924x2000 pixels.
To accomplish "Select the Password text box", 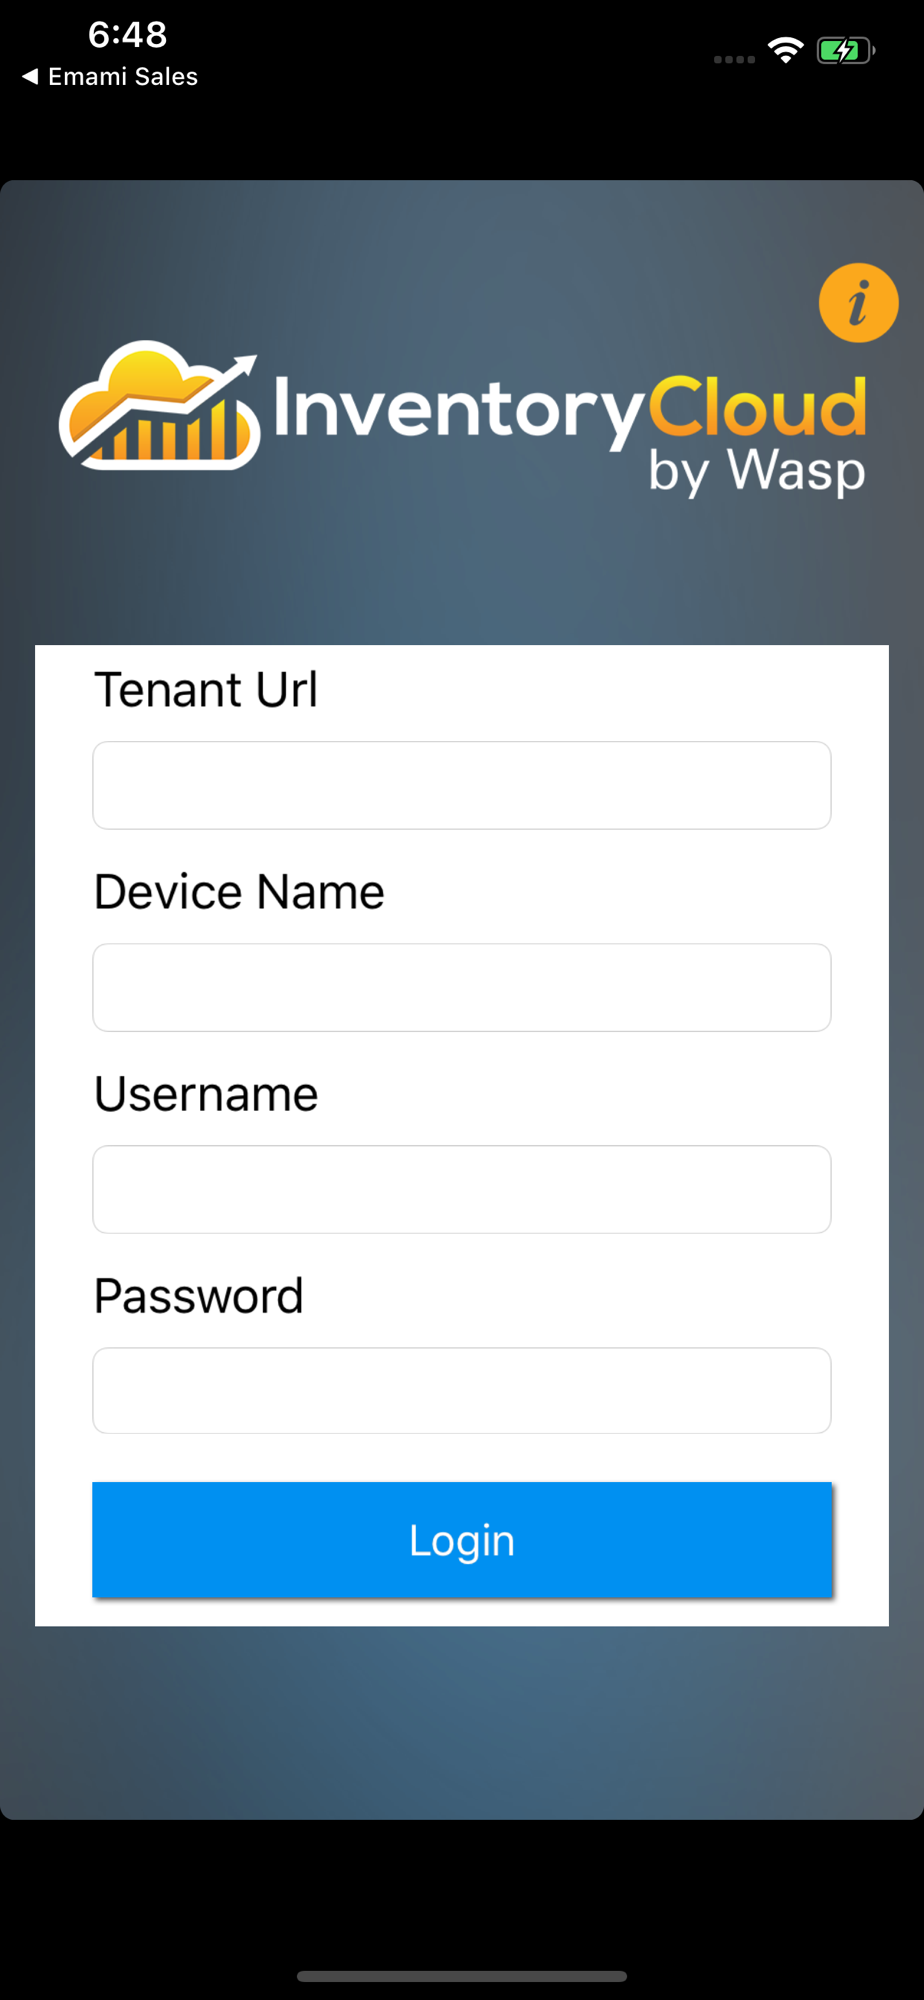I will [462, 1390].
